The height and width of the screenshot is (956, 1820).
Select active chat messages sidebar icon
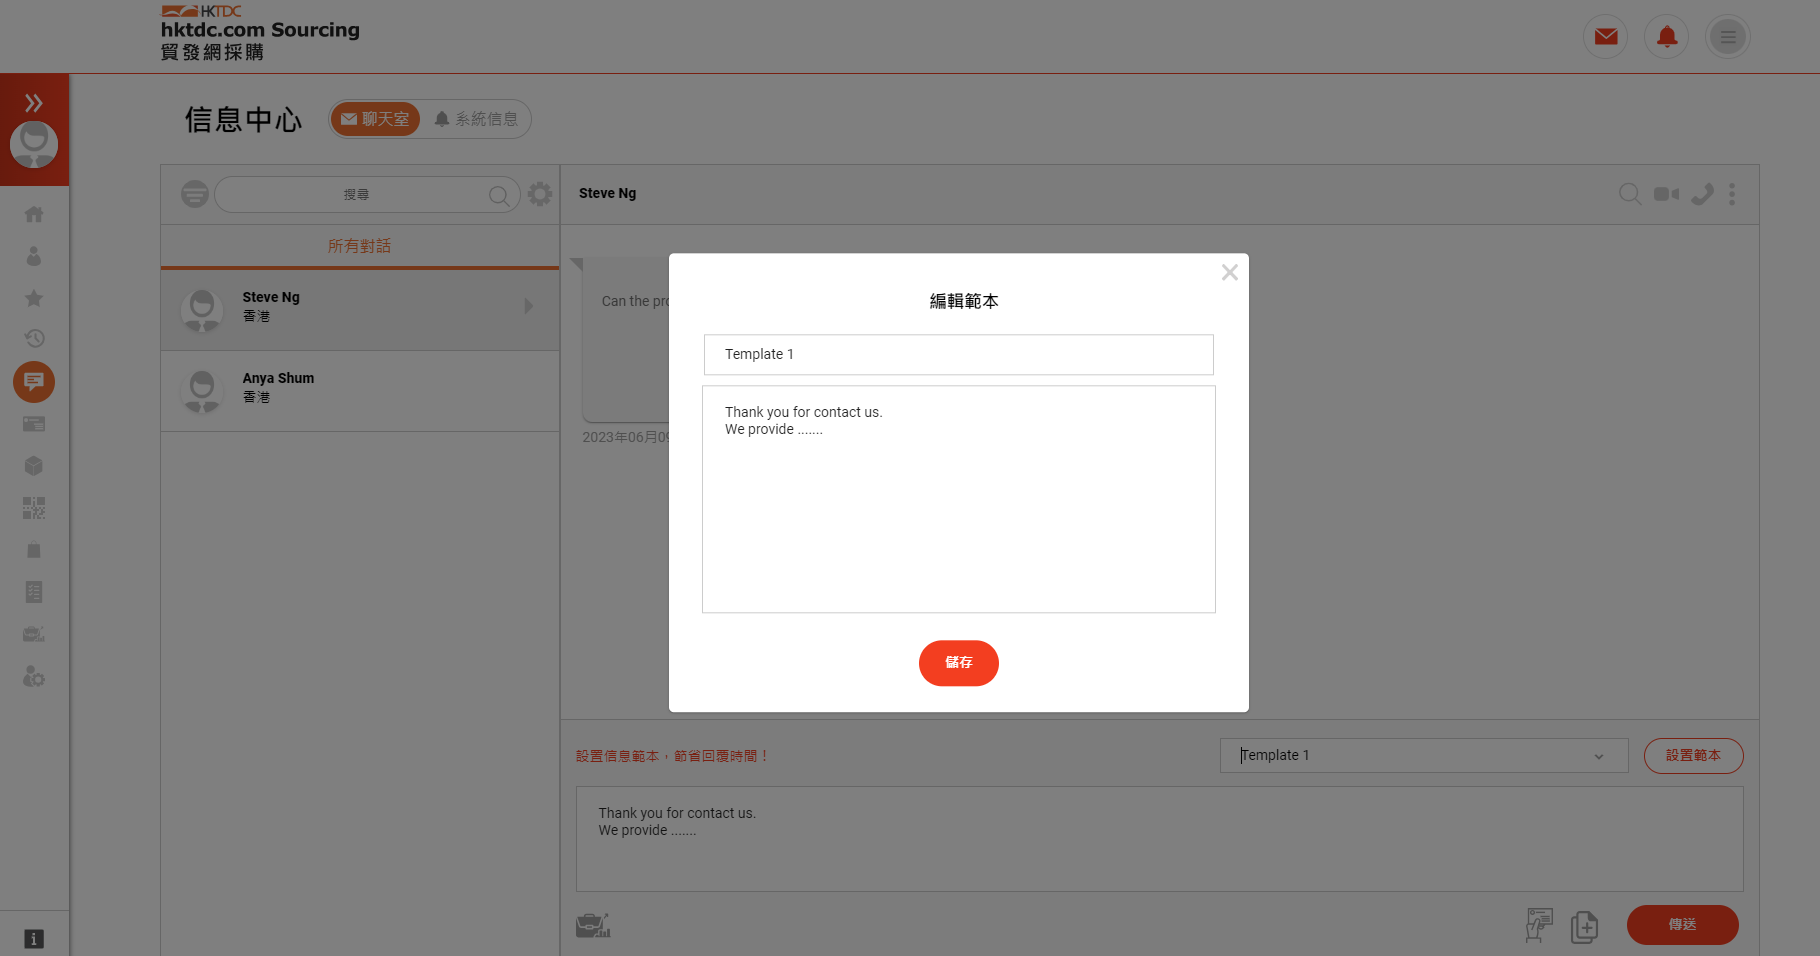[34, 381]
